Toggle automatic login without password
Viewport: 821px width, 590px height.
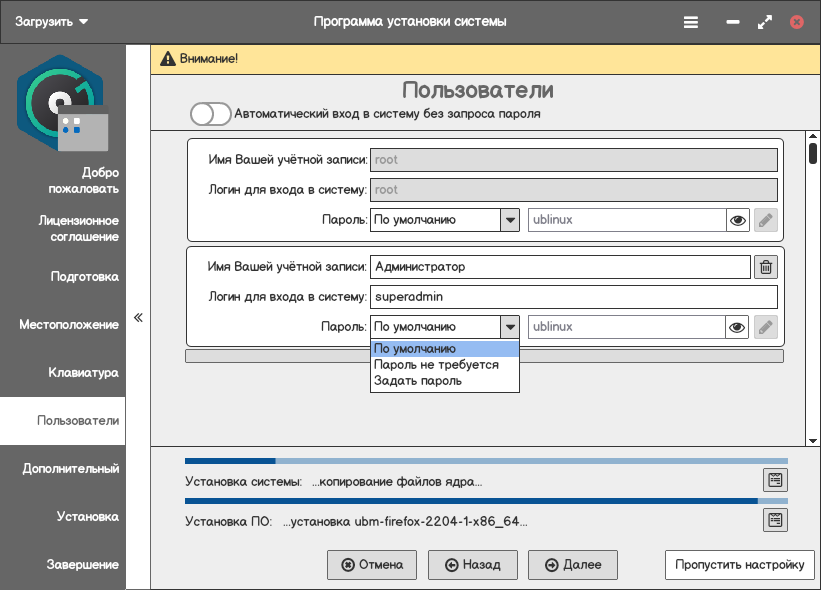pos(210,114)
